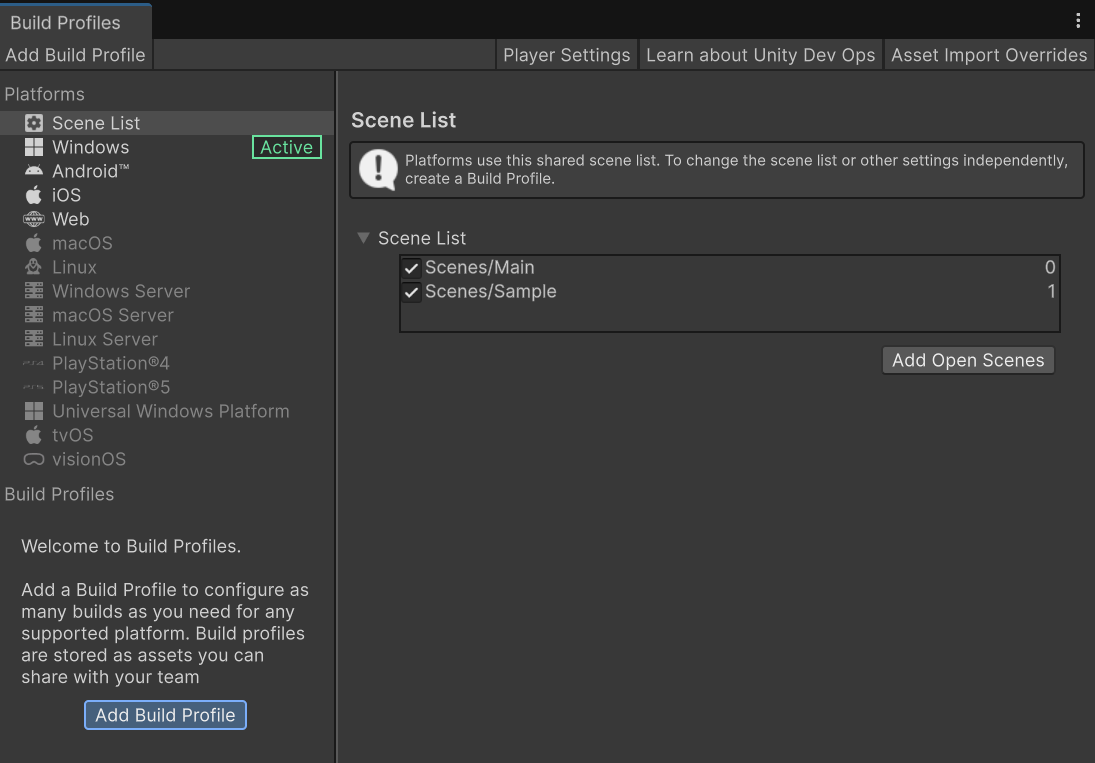
Task: Click Add Build Profile in the toolbar
Action: point(75,55)
